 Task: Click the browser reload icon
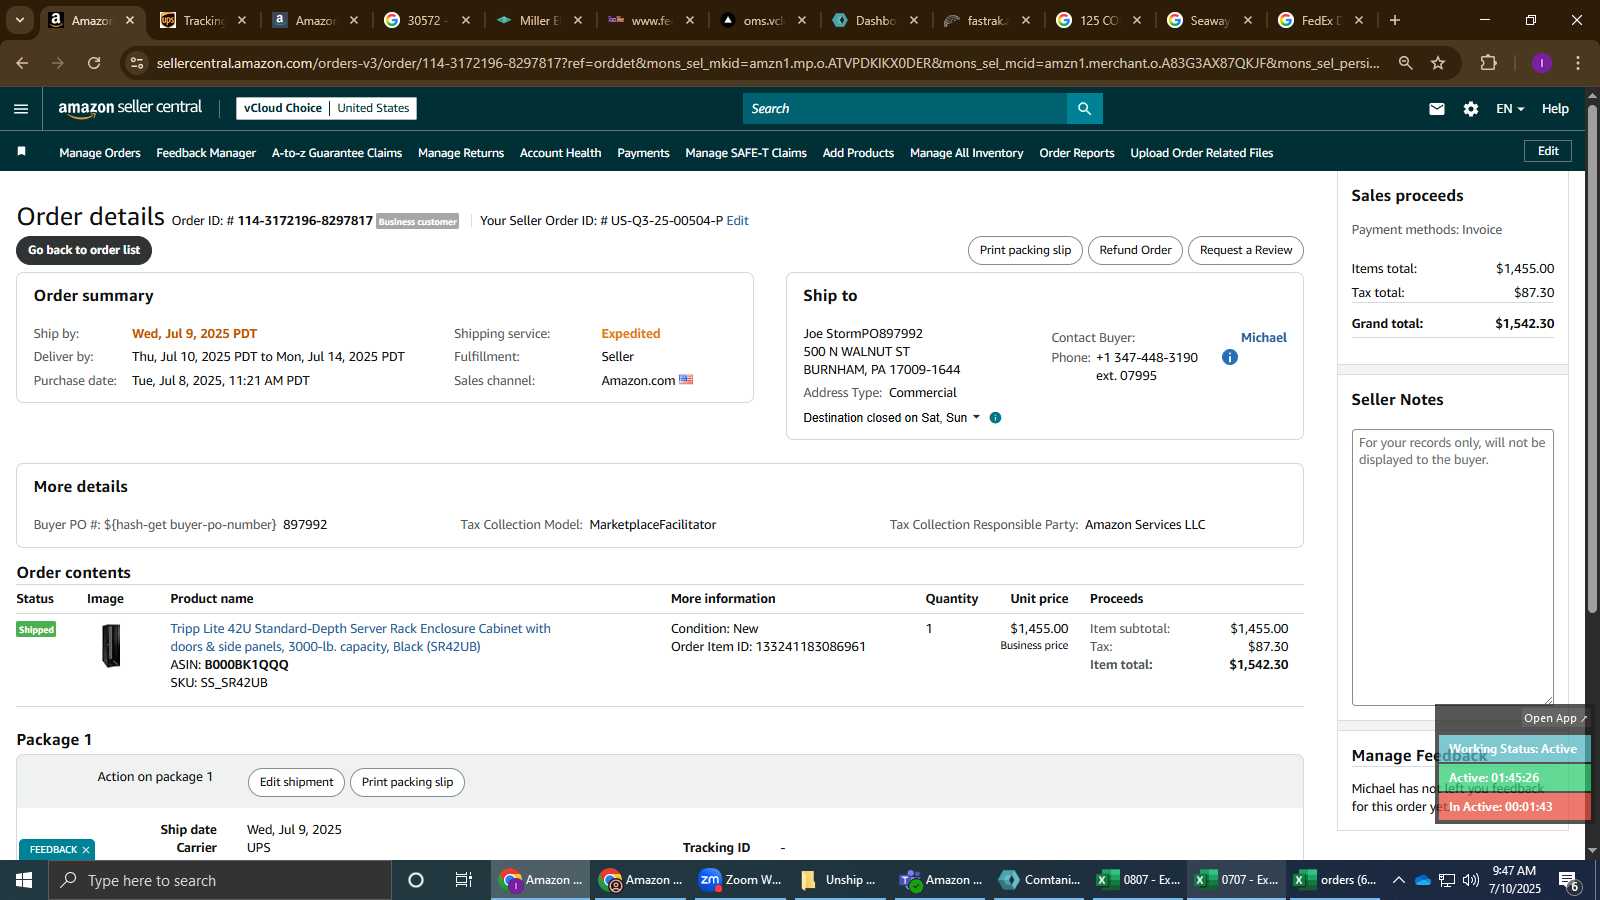pyautogui.click(x=94, y=63)
